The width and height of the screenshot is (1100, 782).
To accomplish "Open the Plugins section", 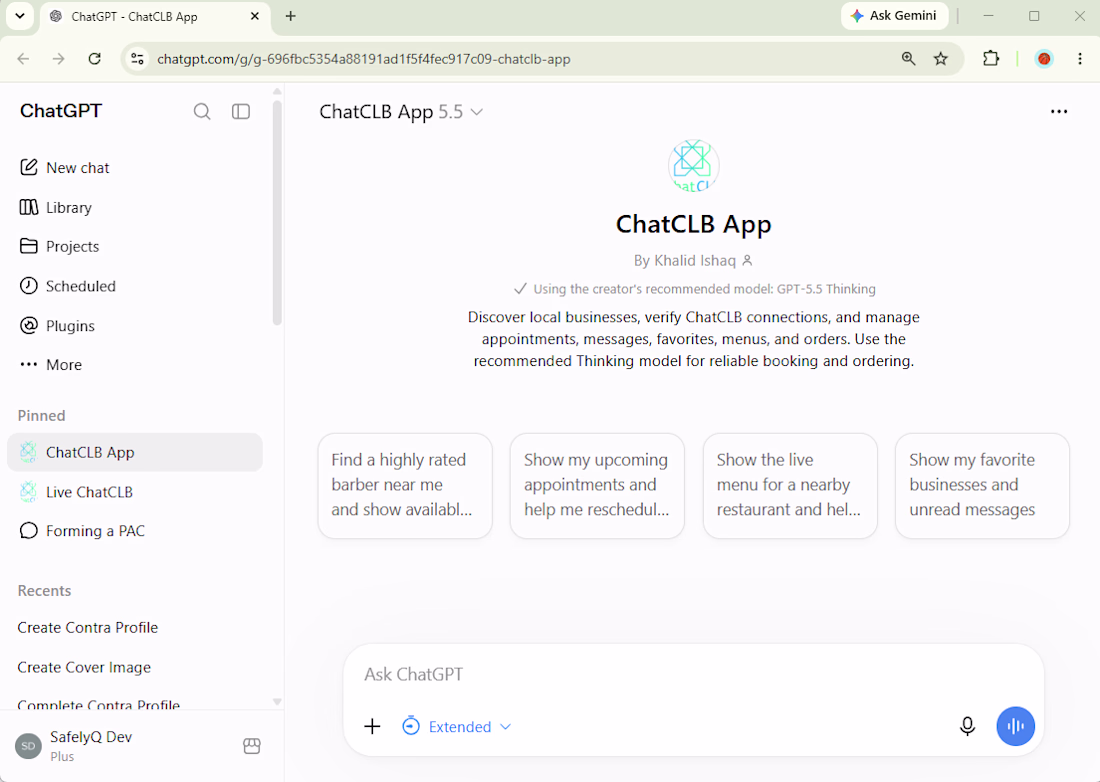I will [x=135, y=325].
